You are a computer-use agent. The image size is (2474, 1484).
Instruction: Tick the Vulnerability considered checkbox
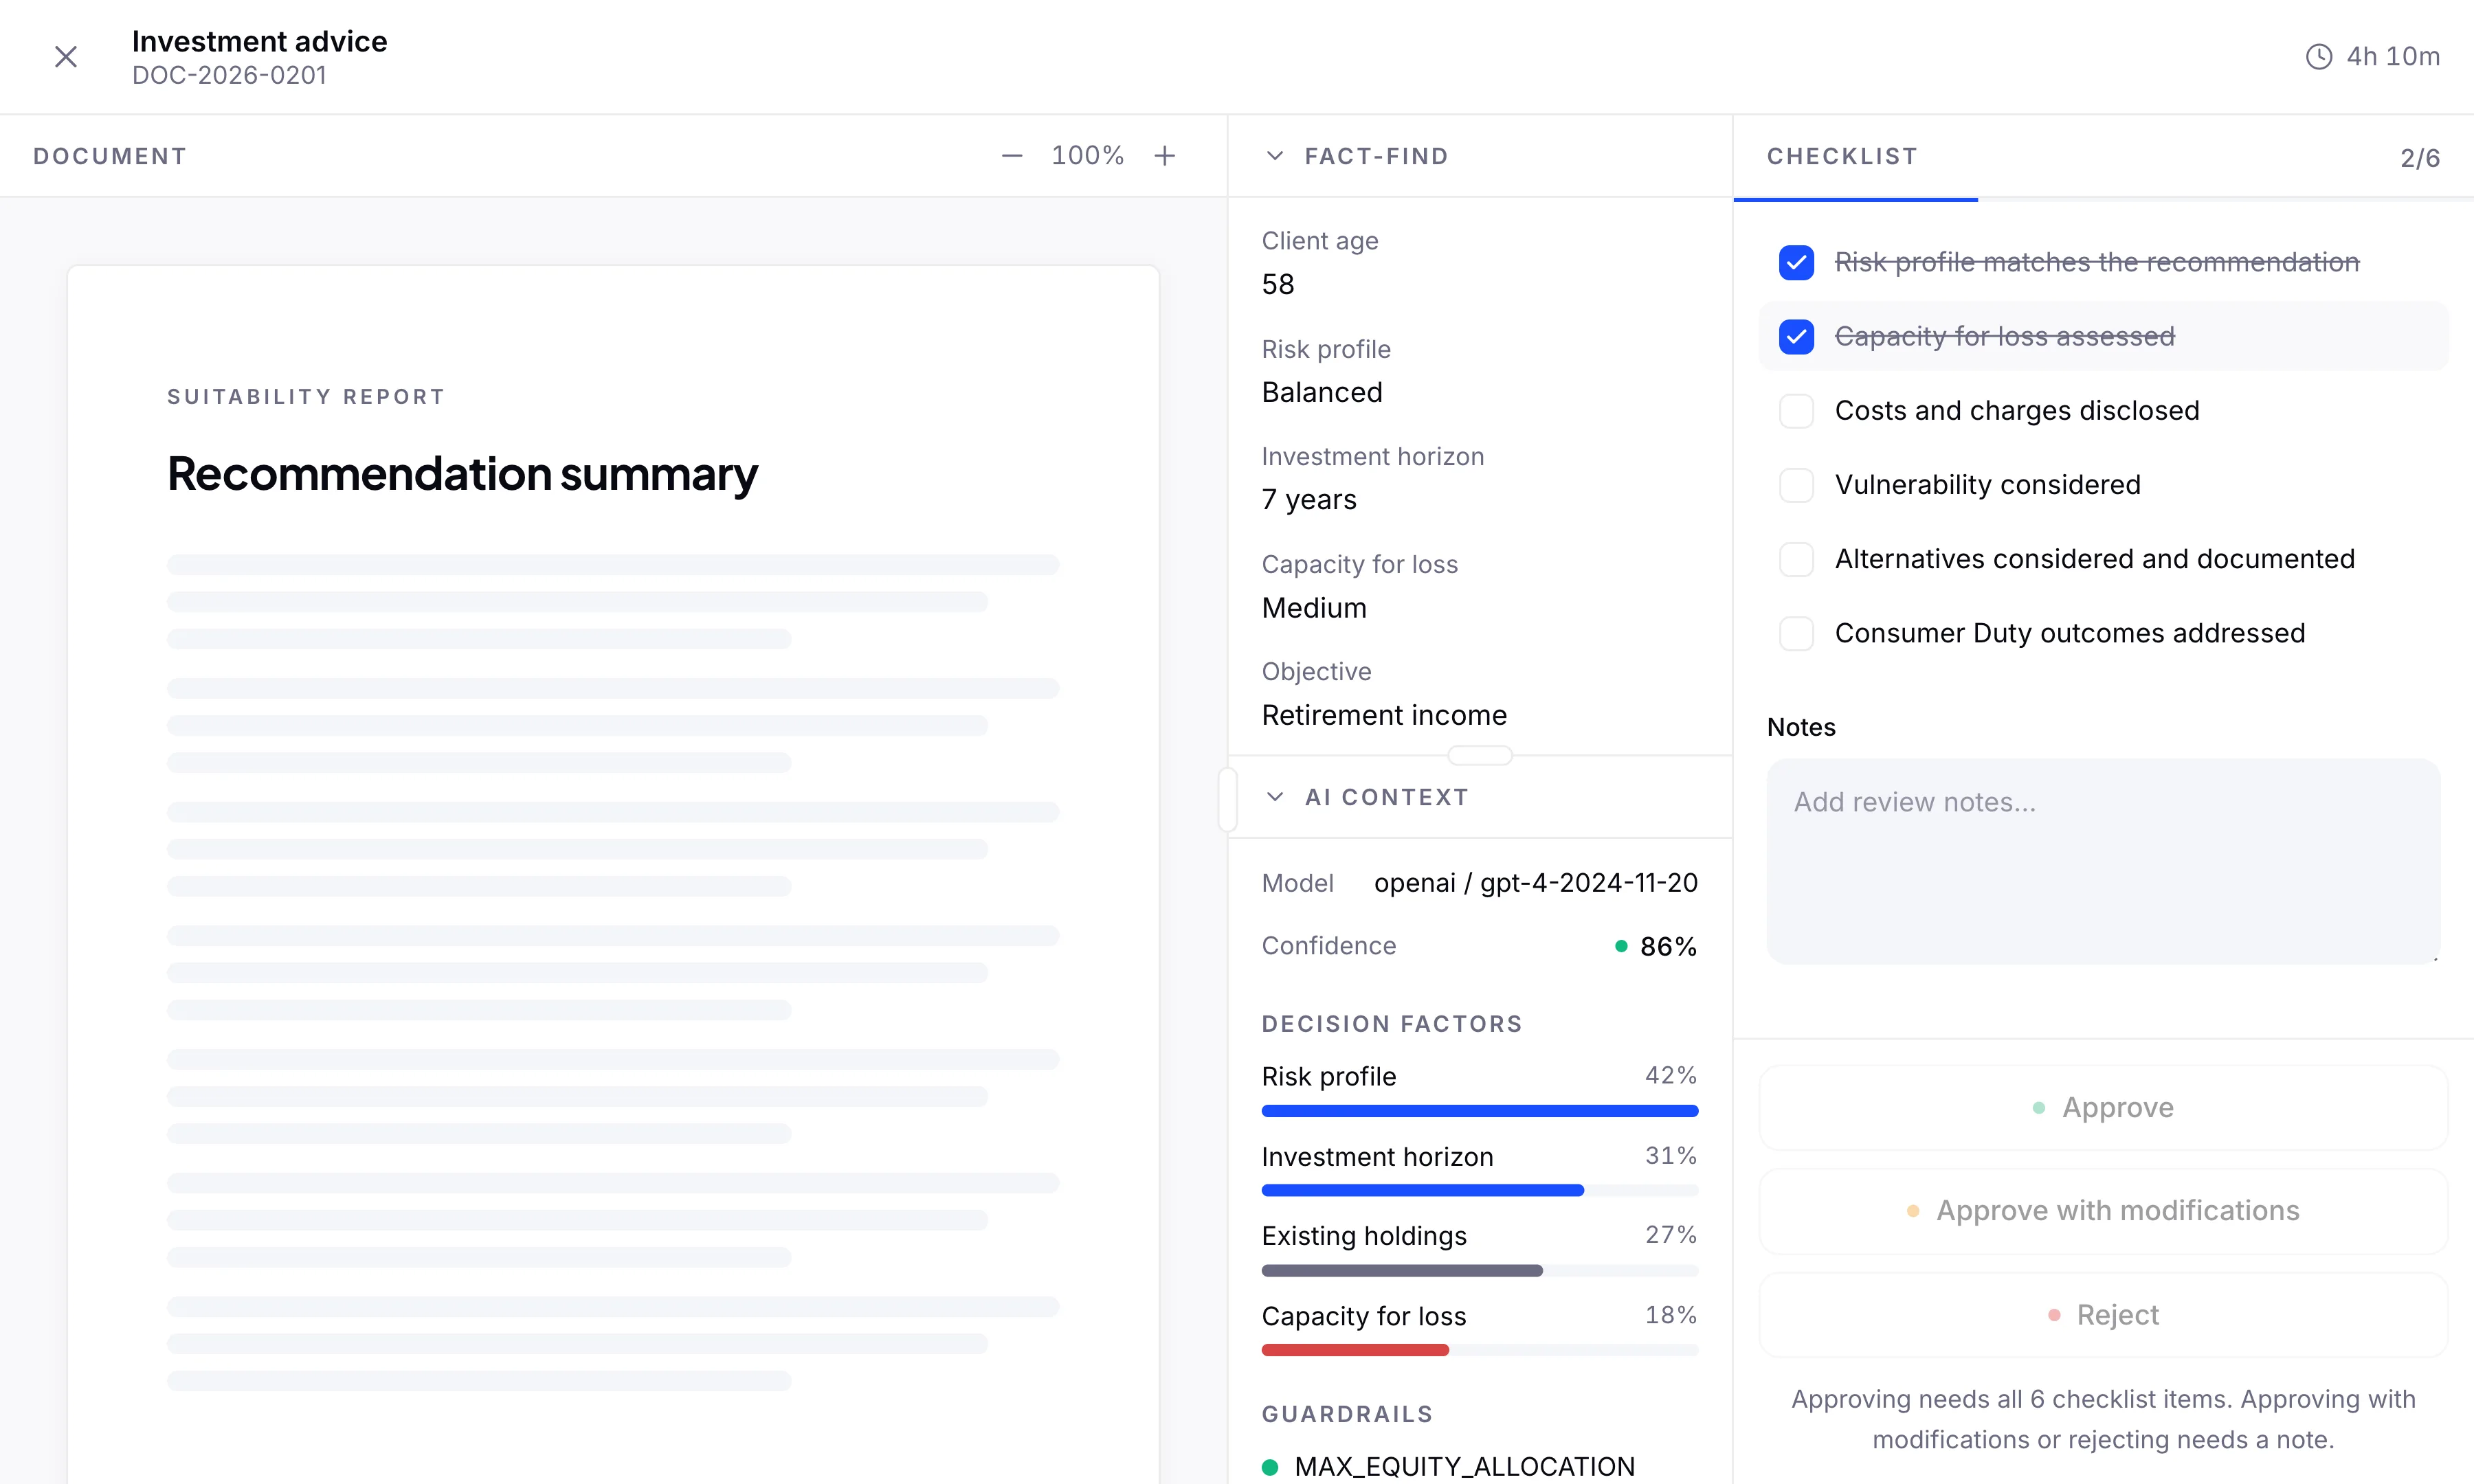coord(1796,485)
